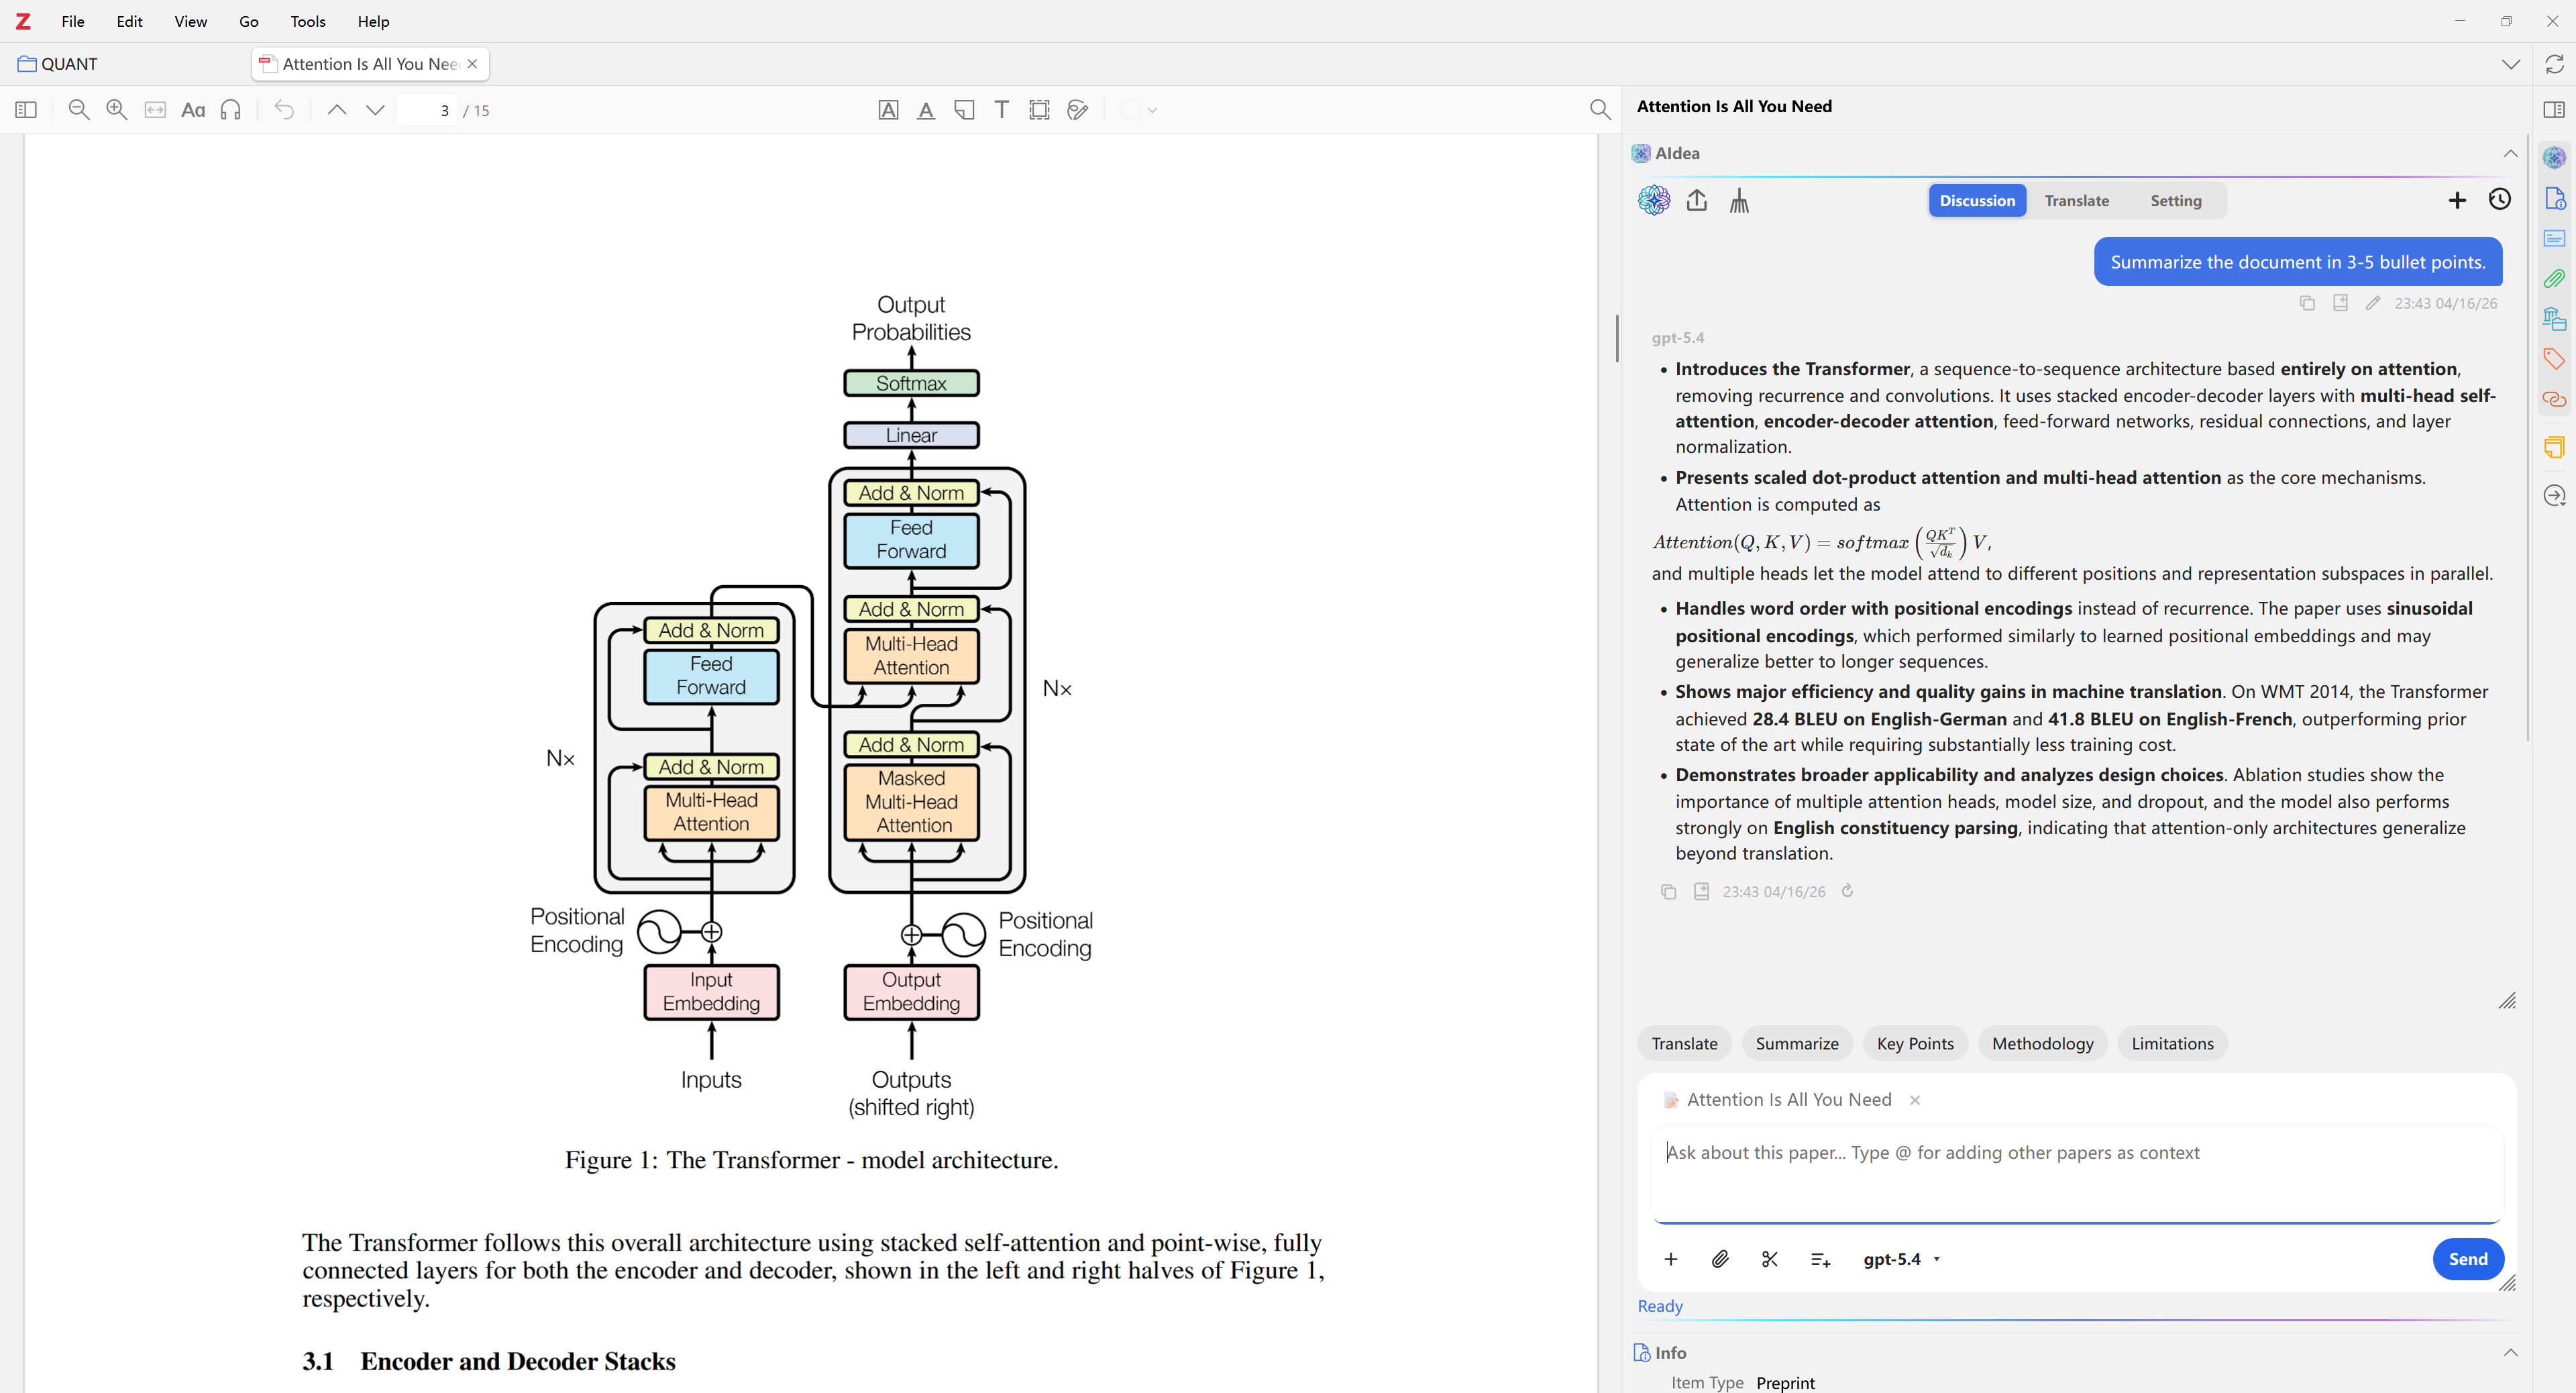Click the Translate quick prompt chip
The image size is (2576, 1393).
pos(1685,1043)
